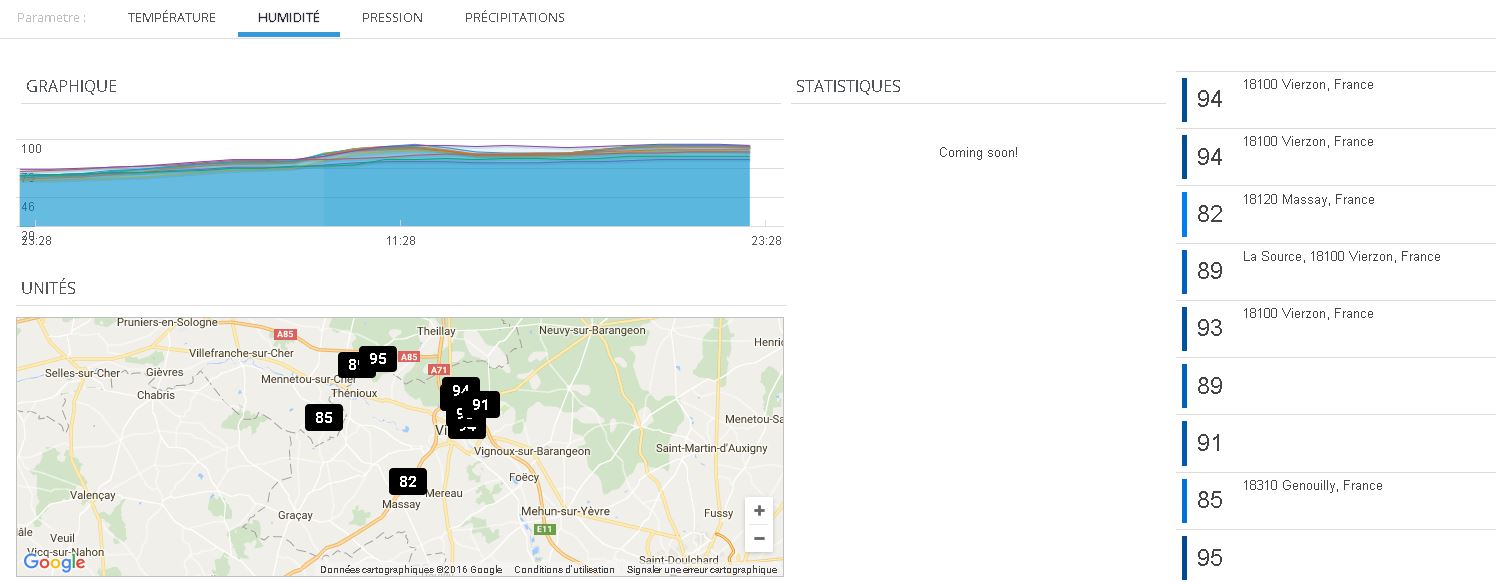Click Signaler une erreur cartographique link

[x=701, y=570]
